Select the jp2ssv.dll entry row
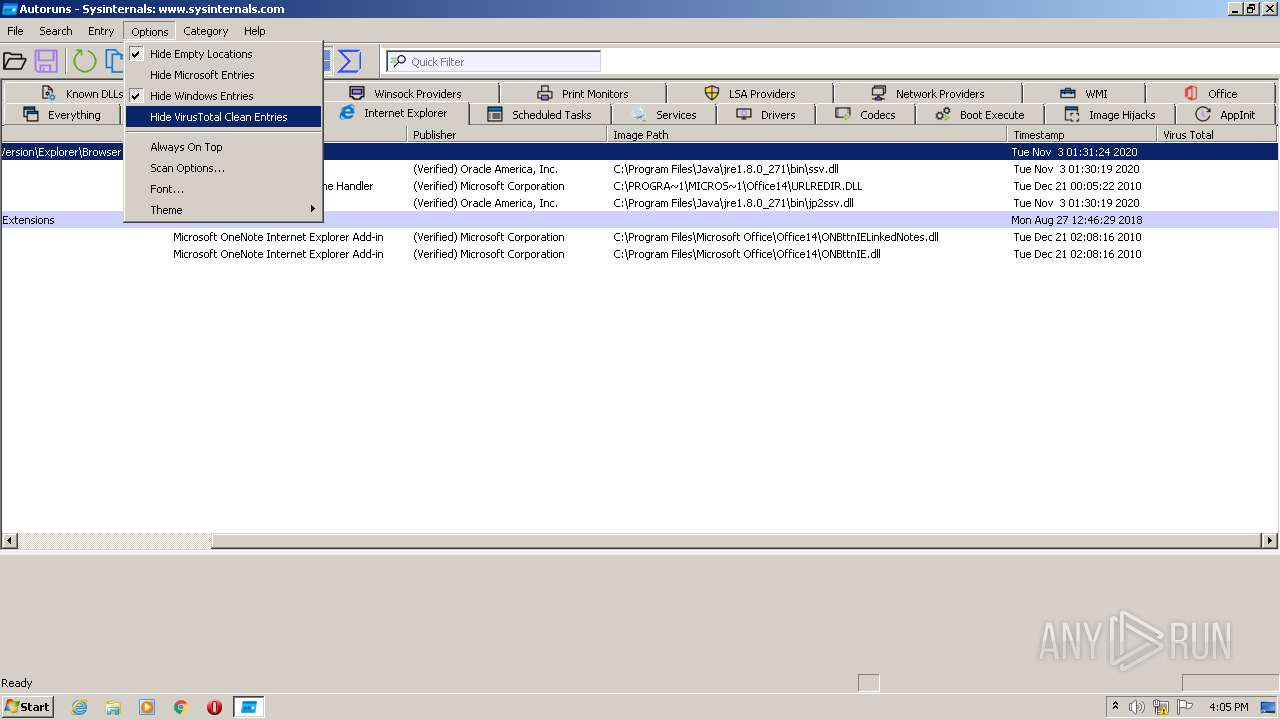Screen dimensions: 1280x720 click(639, 203)
